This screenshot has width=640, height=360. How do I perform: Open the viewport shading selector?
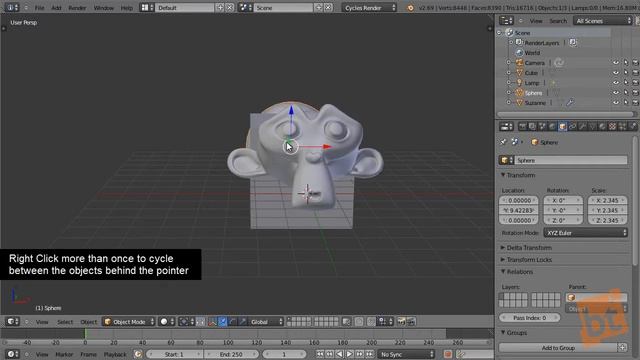[x=167, y=322]
